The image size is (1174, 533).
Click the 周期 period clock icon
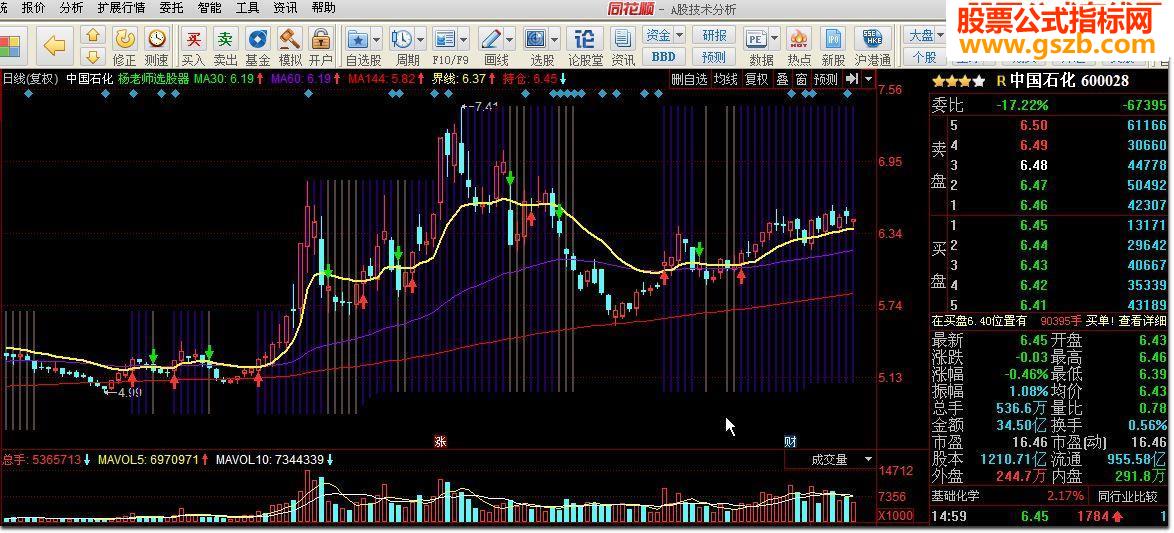click(402, 38)
